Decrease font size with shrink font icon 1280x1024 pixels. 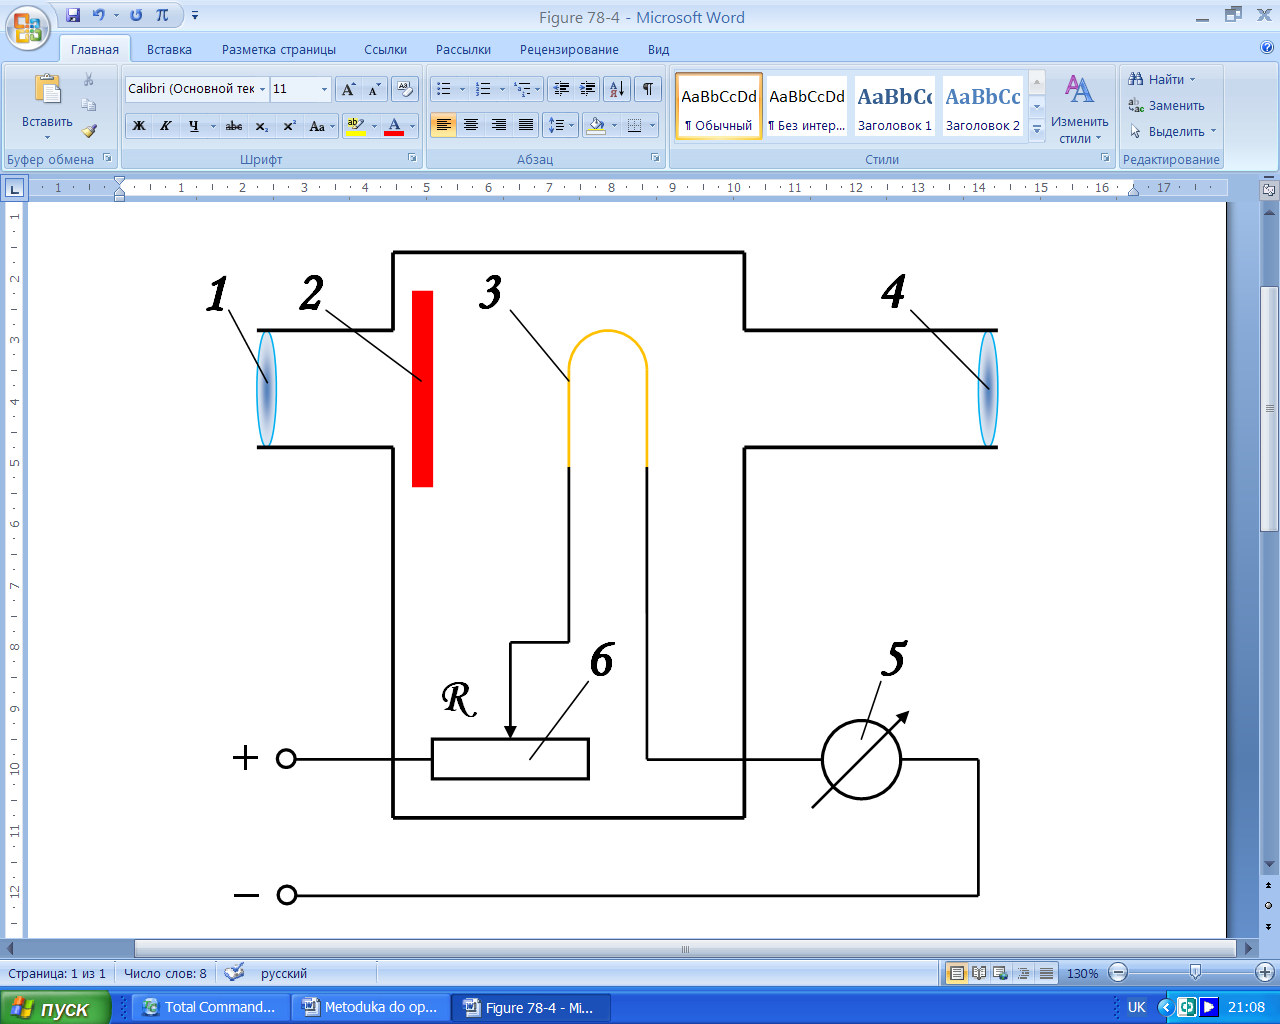tap(374, 89)
